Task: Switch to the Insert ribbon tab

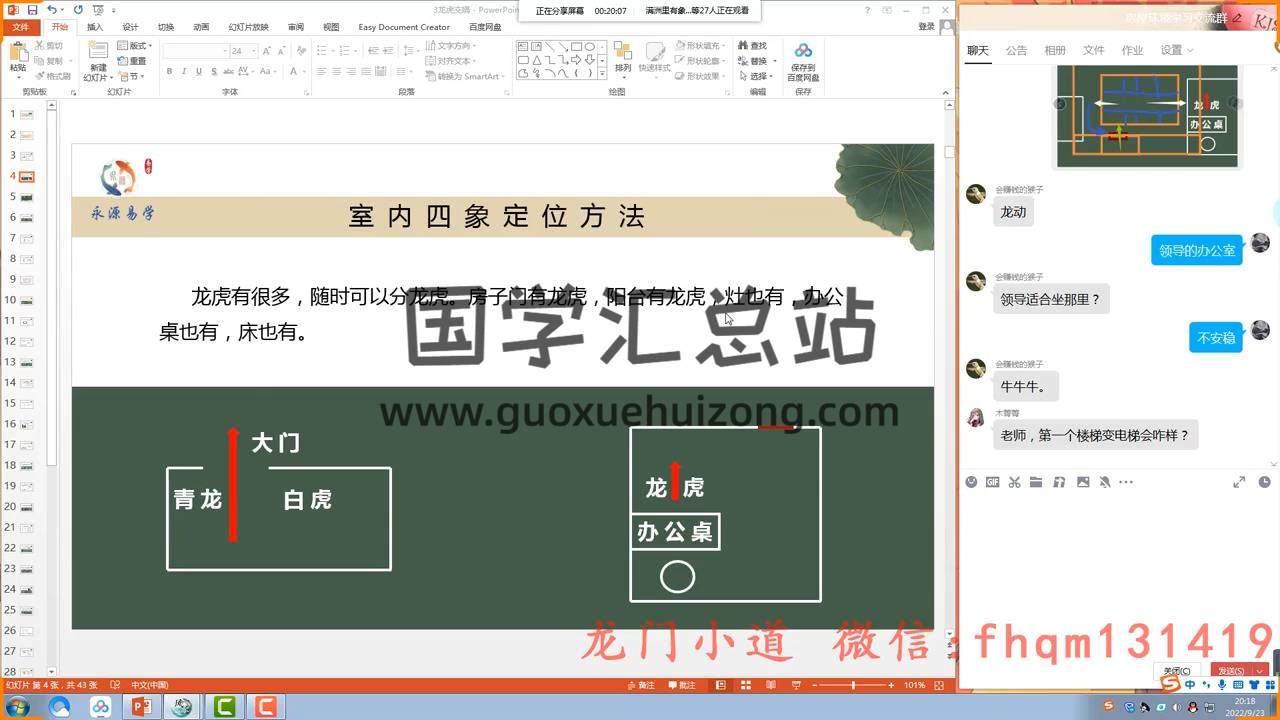Action: pos(95,27)
